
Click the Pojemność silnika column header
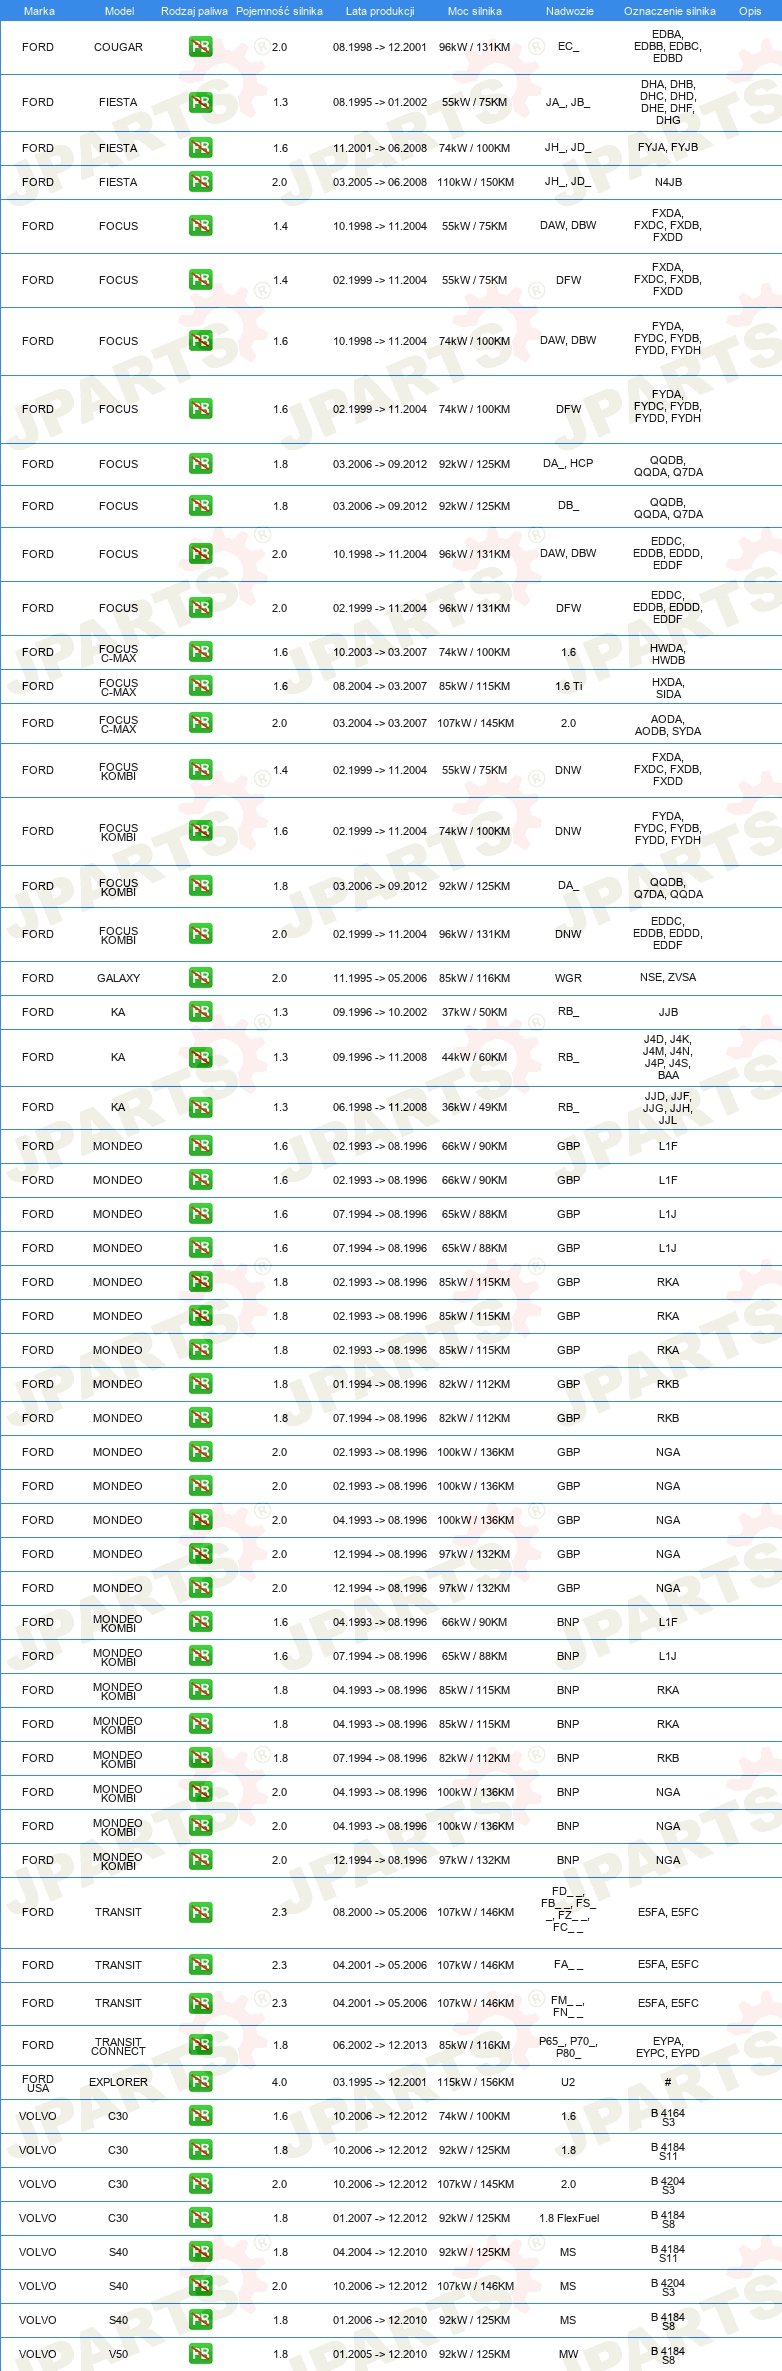pos(279,11)
